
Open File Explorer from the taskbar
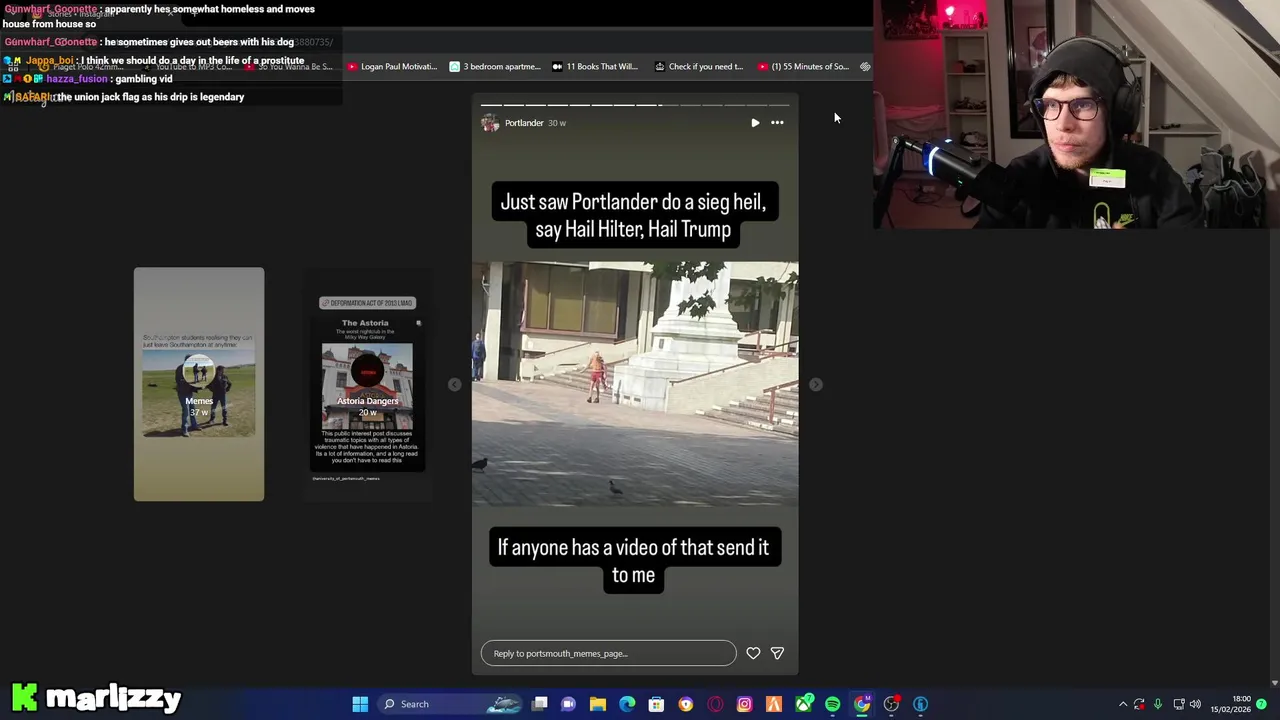tap(598, 704)
